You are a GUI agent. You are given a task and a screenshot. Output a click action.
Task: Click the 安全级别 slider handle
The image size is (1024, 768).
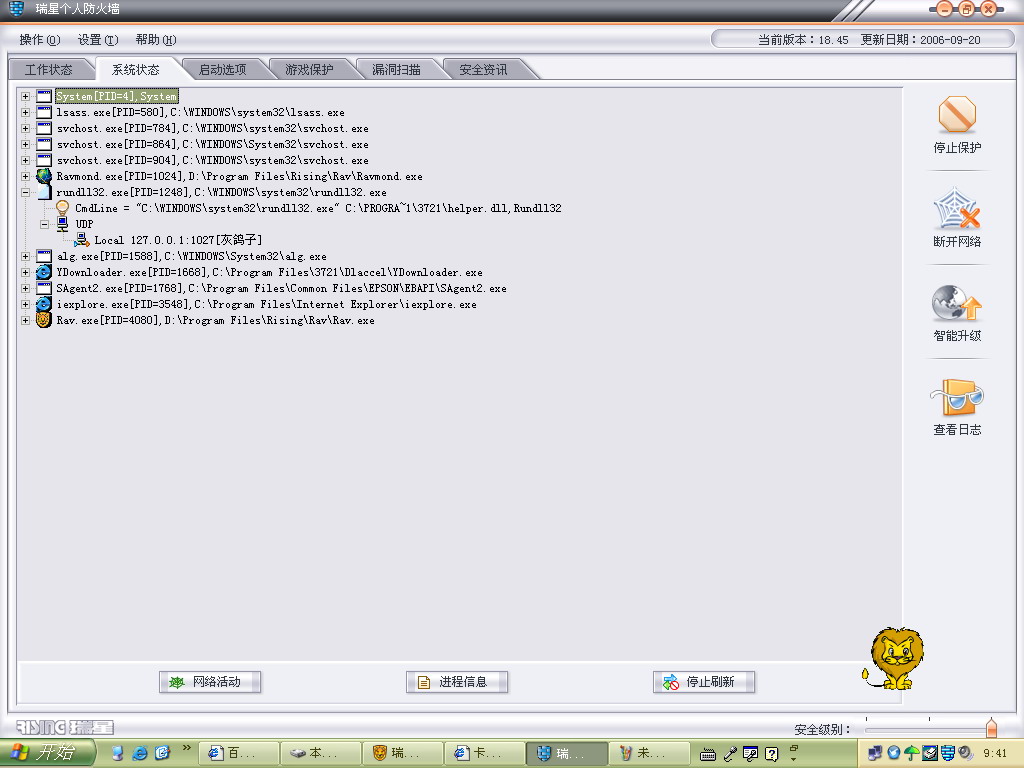coord(991,727)
